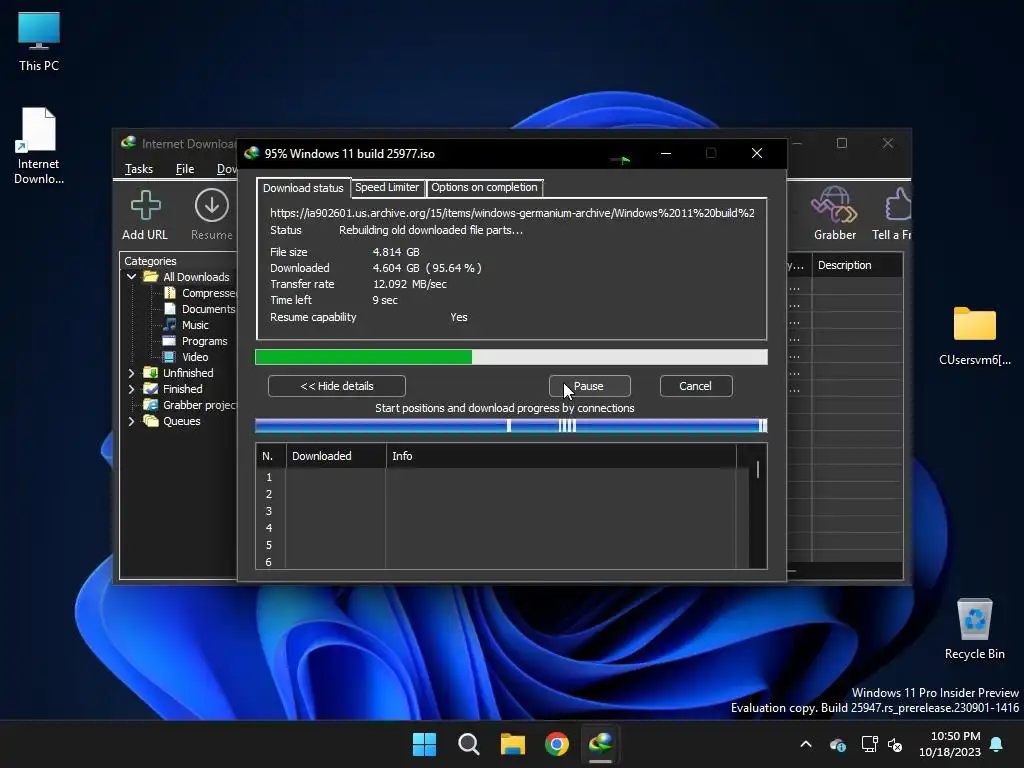Show hidden tray icons chevron
Viewport: 1024px width, 768px height.
[x=806, y=744]
